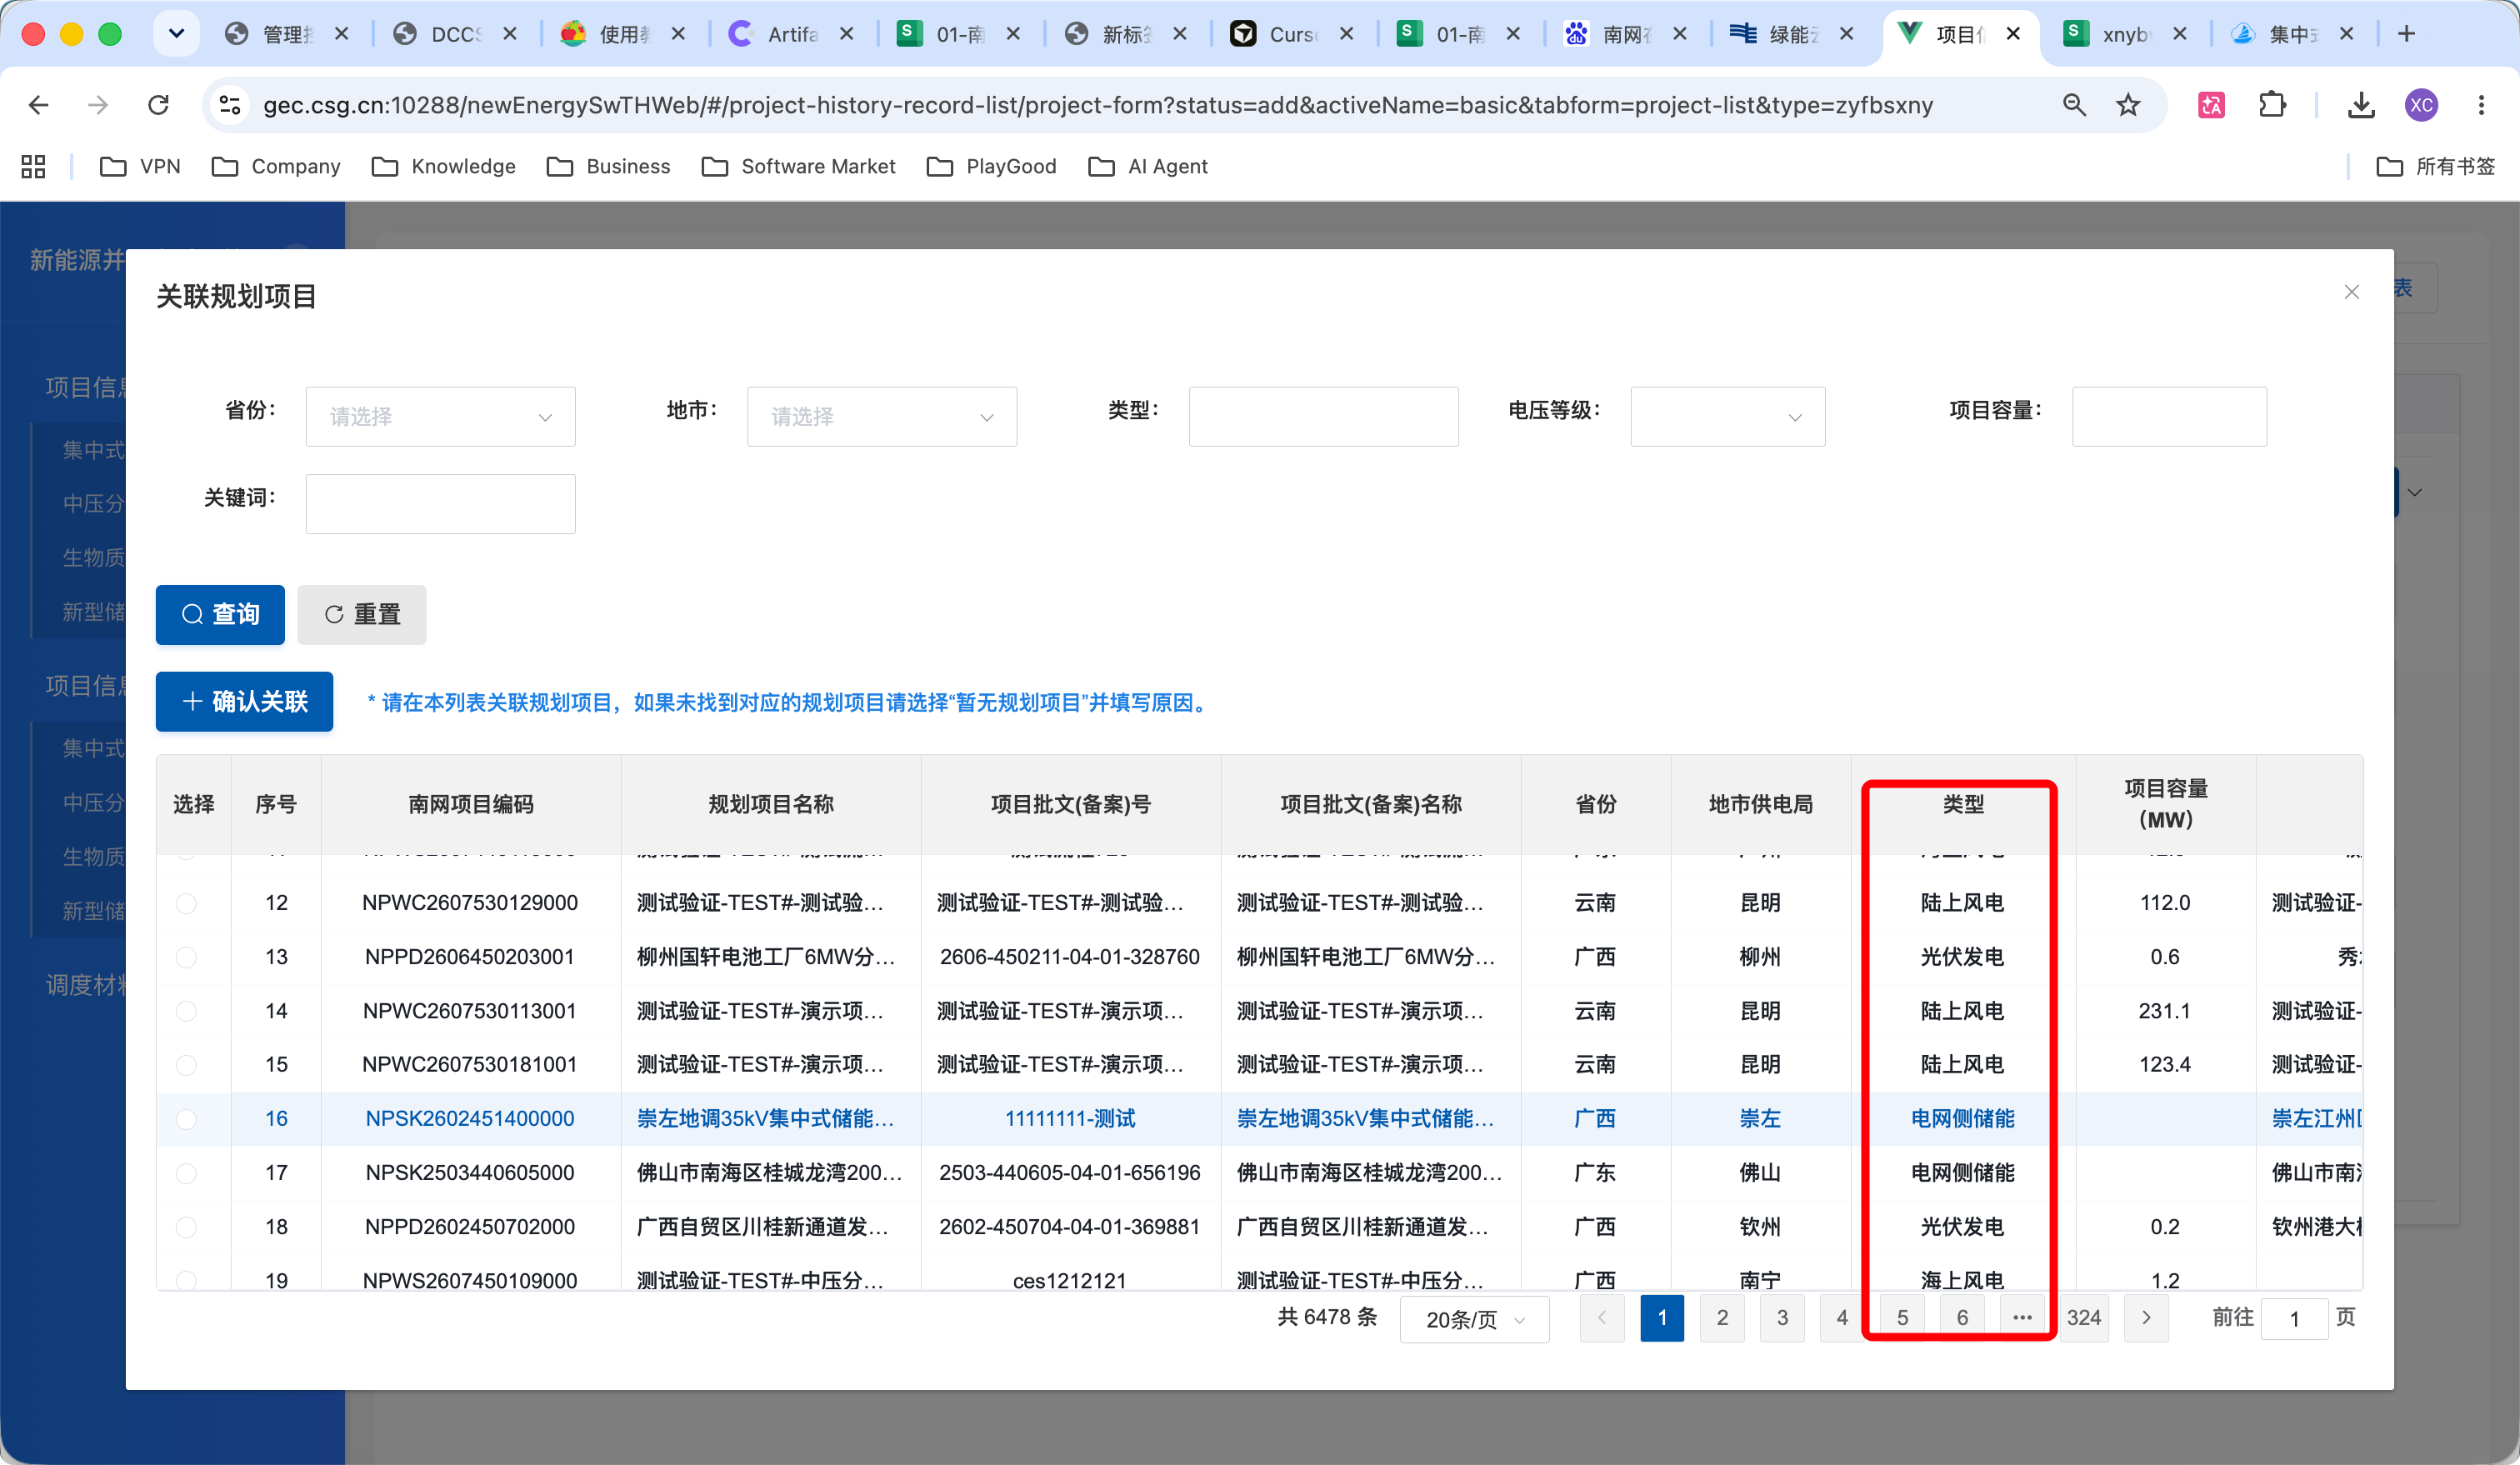Reload the page with refresh icon
Viewport: 2520px width, 1465px height.
click(158, 105)
